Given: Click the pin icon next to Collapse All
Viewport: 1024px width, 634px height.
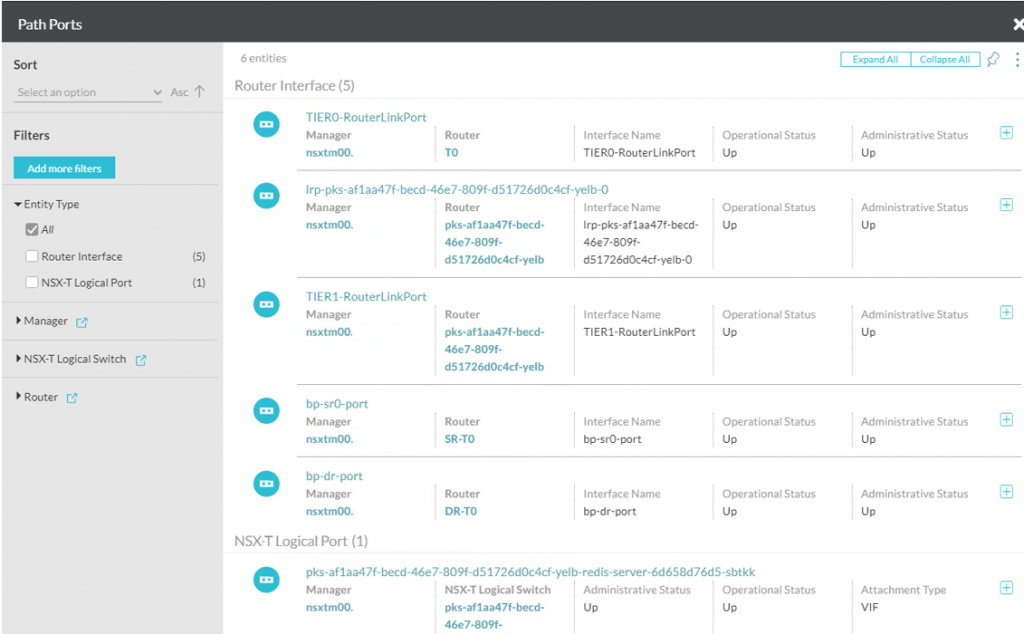Looking at the screenshot, I should coord(992,60).
